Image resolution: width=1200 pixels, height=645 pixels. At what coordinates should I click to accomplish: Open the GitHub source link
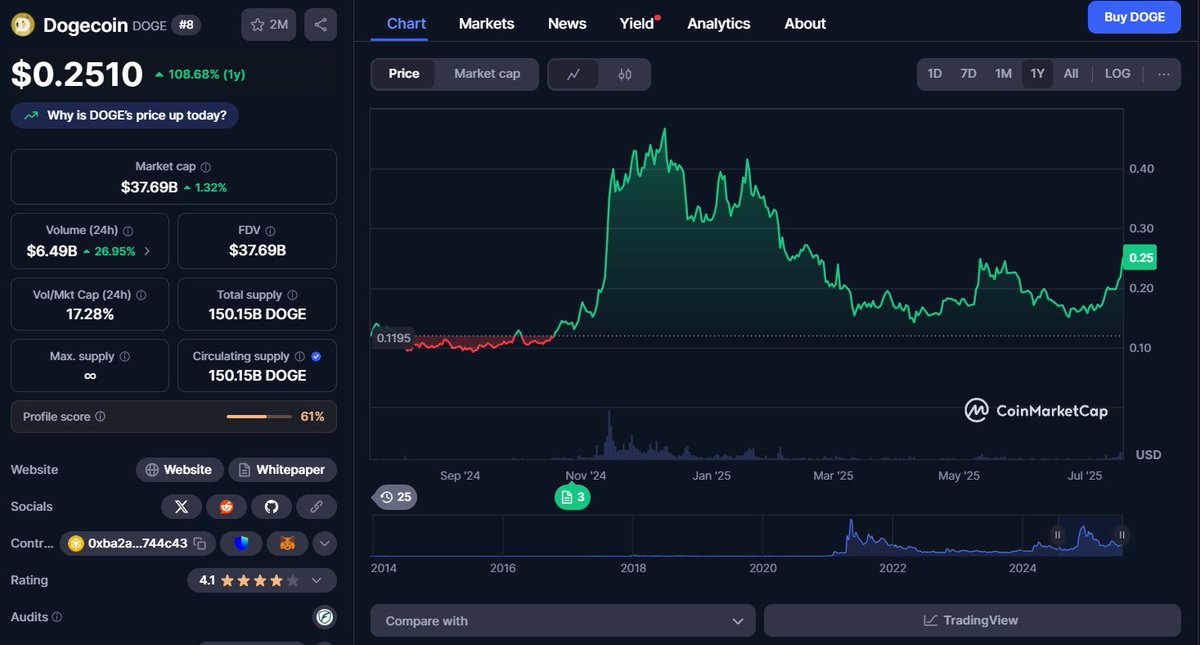[271, 507]
